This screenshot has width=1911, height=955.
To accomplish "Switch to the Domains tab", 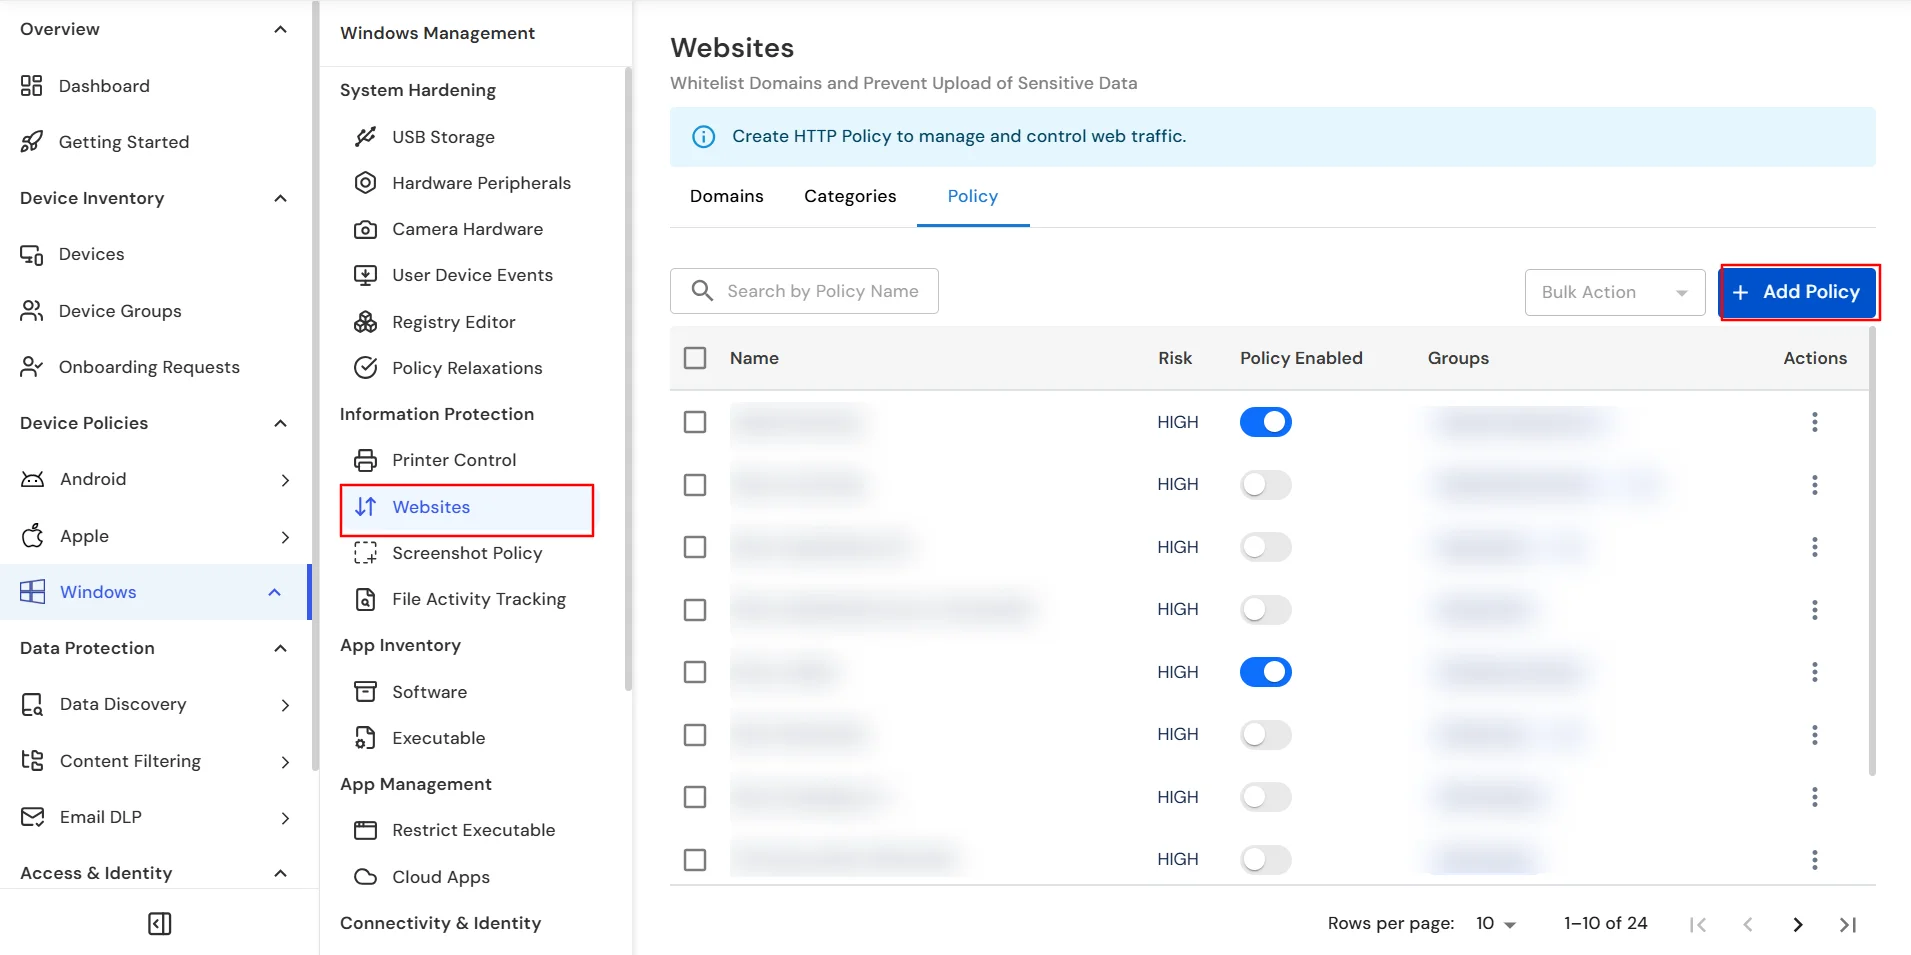I will coord(726,196).
